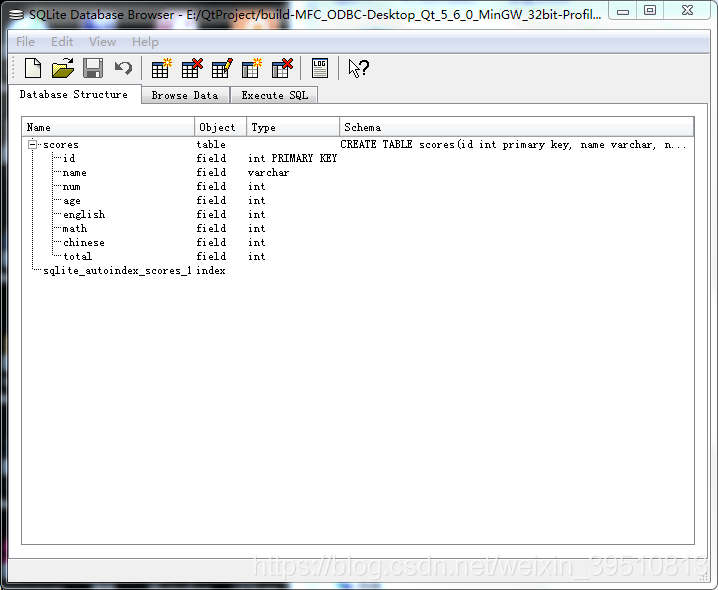Click 'int' type cell in age row
Image resolution: width=718 pixels, height=590 pixels.
(x=256, y=201)
